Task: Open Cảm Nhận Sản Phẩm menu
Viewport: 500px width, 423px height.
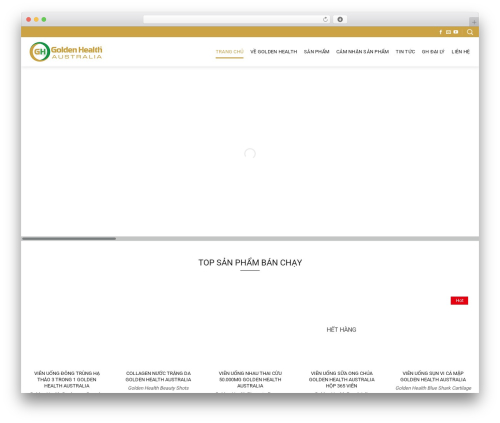Action: point(362,52)
